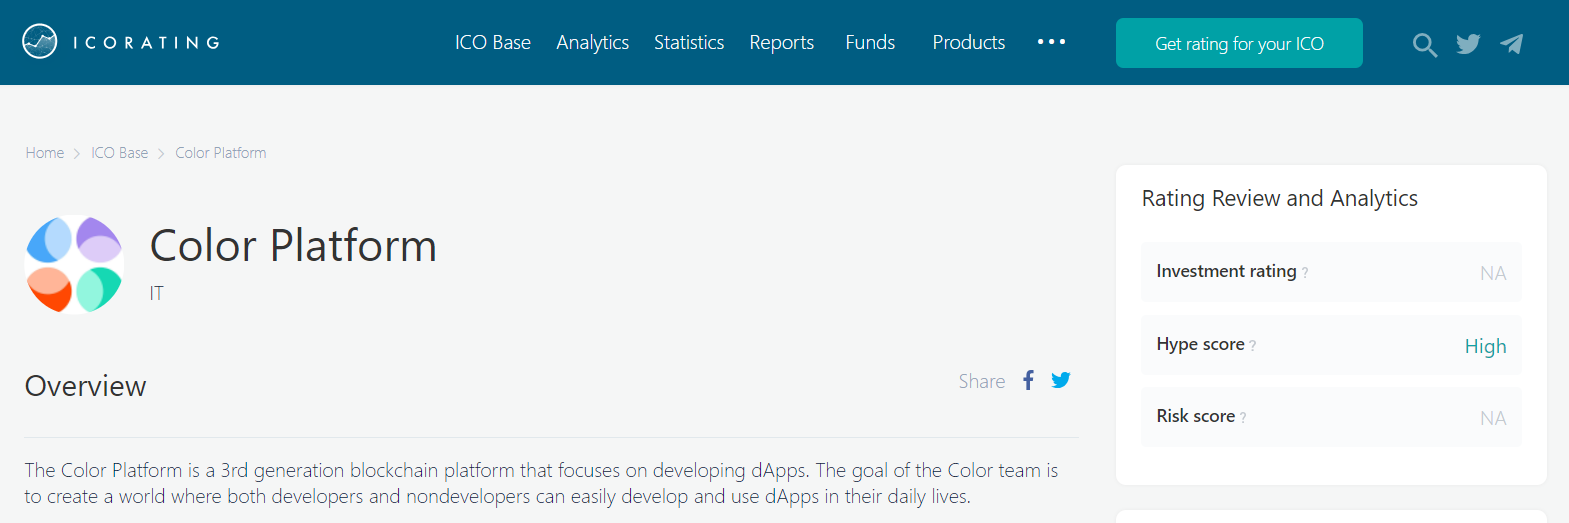Click Get rating for your ICO button

1239,43
